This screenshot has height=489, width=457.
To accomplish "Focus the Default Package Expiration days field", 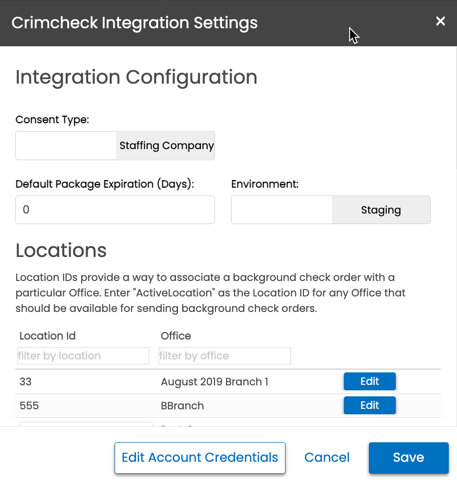I will click(x=115, y=210).
